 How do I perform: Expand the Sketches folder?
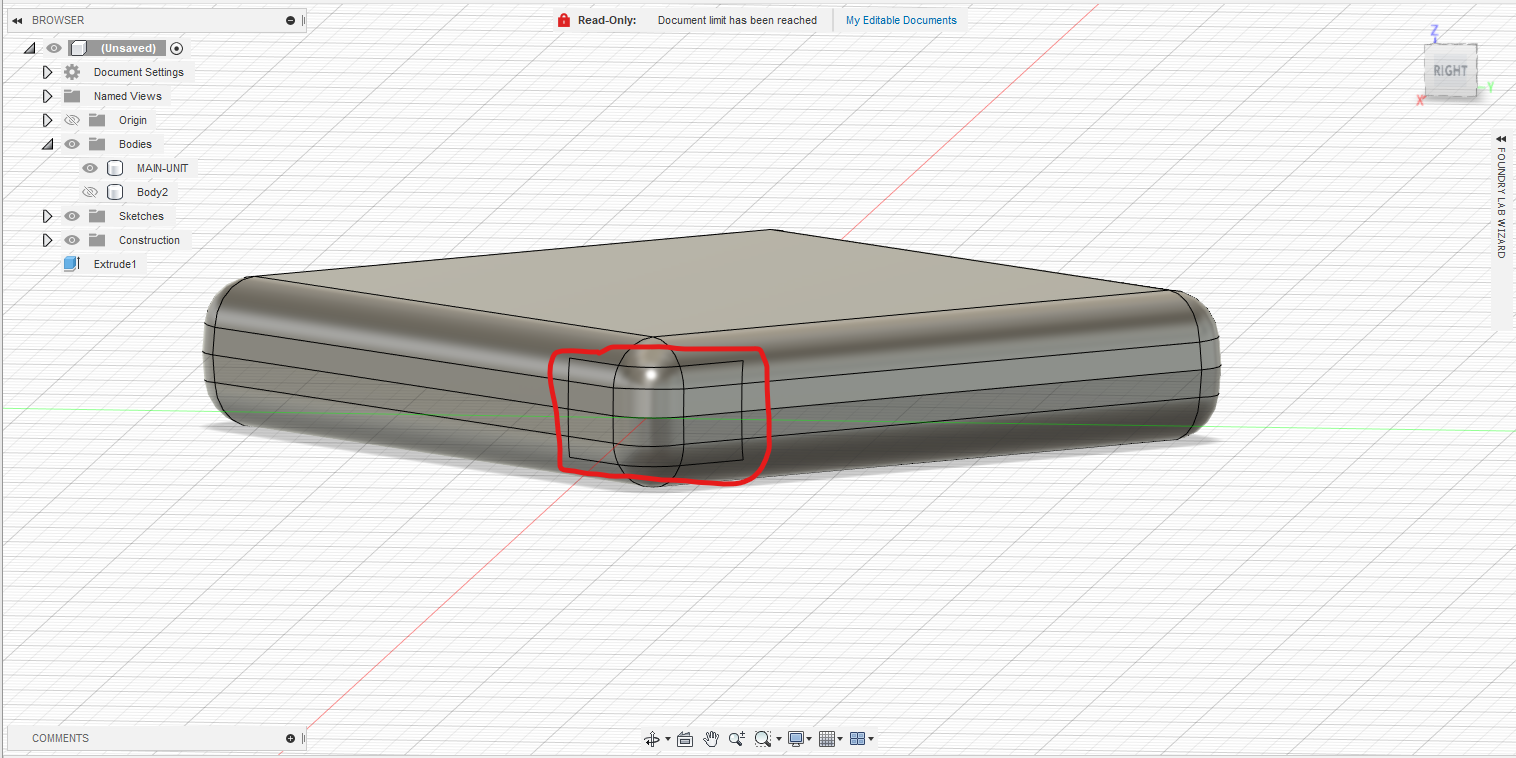[46, 215]
